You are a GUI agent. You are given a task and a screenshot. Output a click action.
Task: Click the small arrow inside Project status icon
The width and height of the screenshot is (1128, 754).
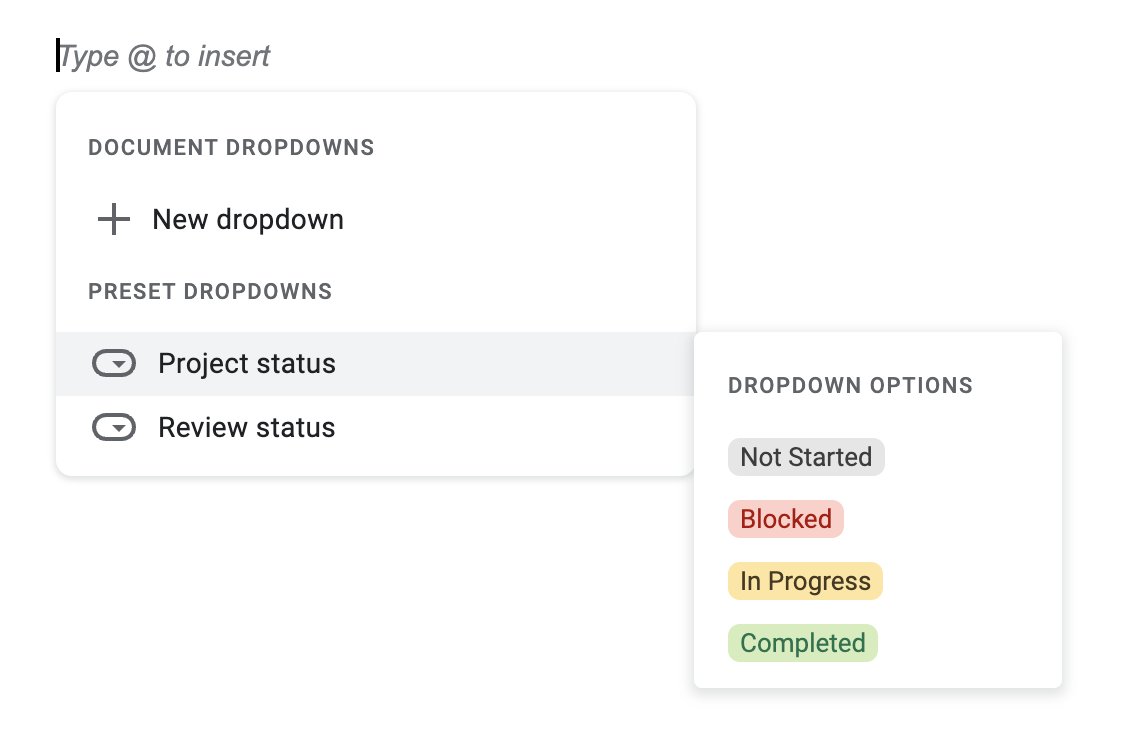pyautogui.click(x=119, y=365)
